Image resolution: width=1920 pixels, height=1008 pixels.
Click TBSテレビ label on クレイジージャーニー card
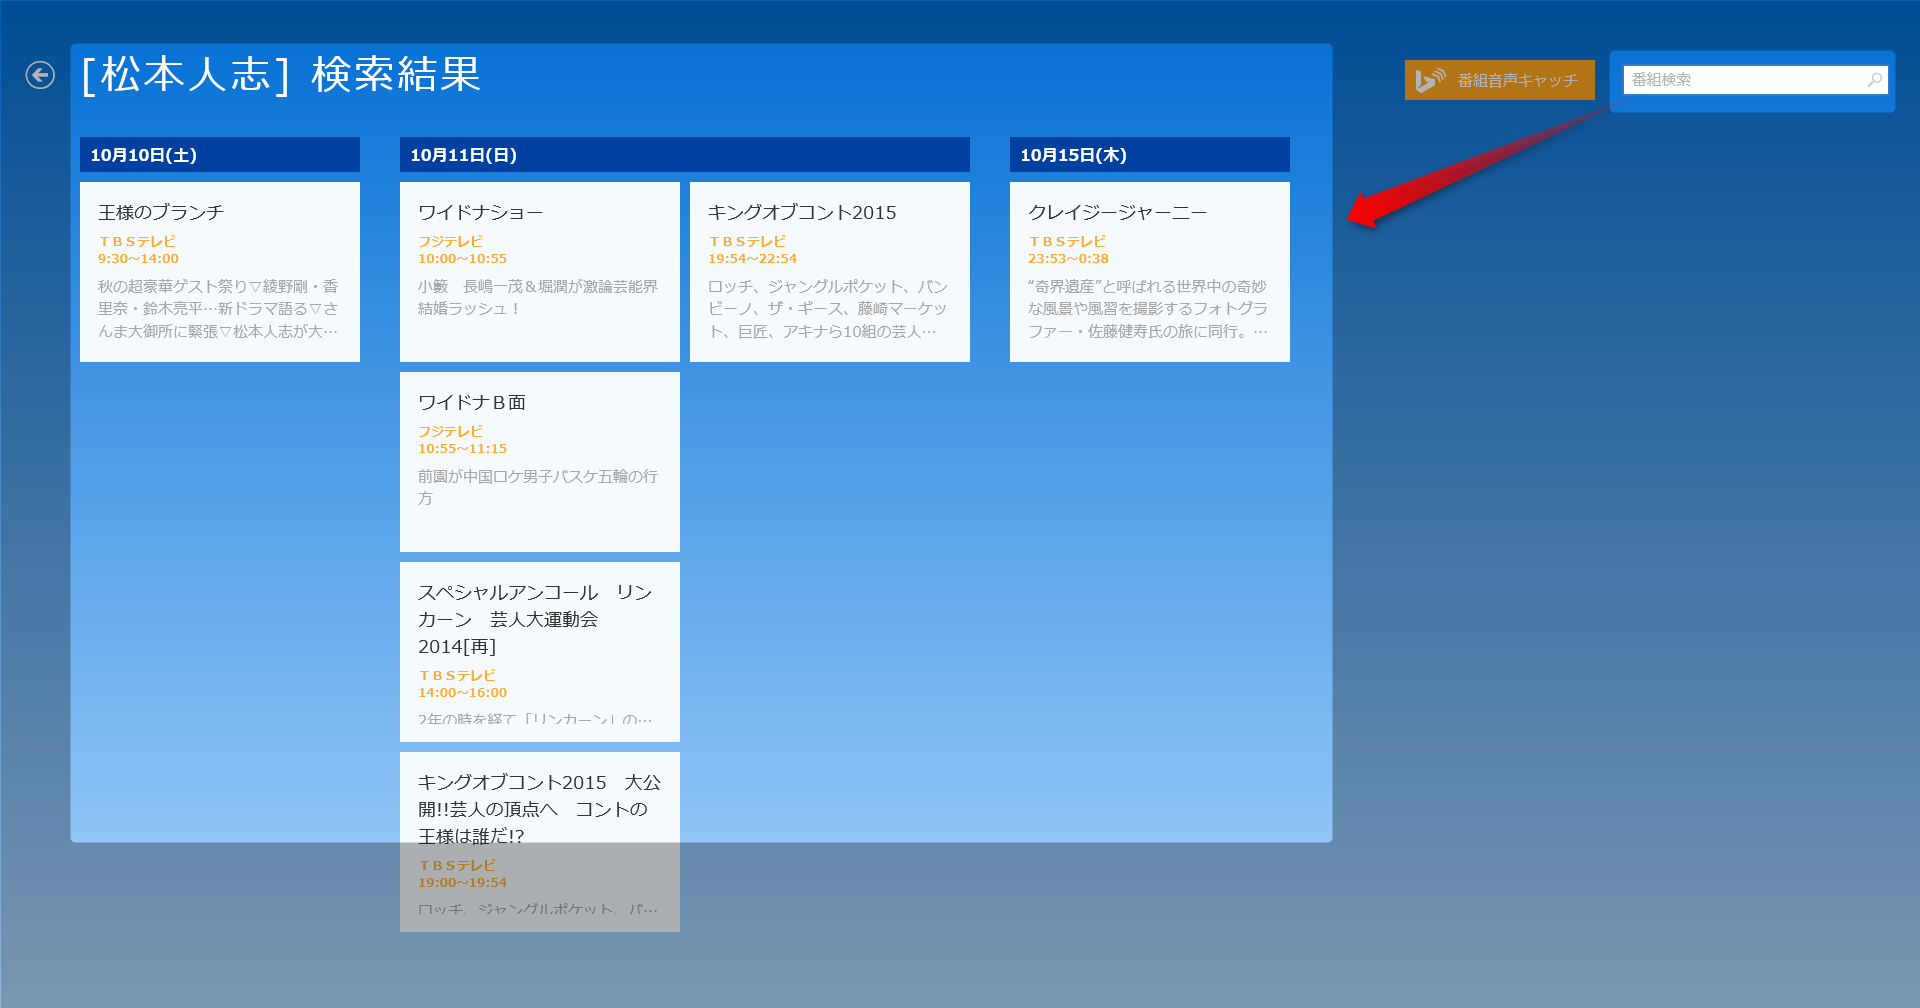pyautogui.click(x=1067, y=242)
